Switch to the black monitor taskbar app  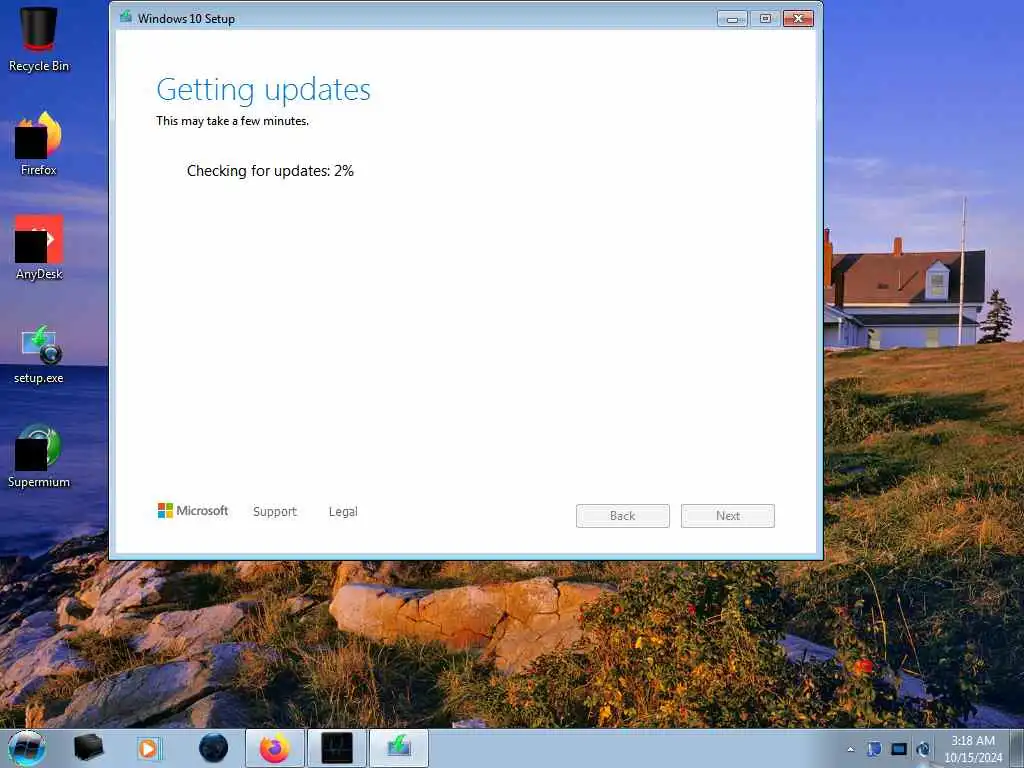(337, 748)
